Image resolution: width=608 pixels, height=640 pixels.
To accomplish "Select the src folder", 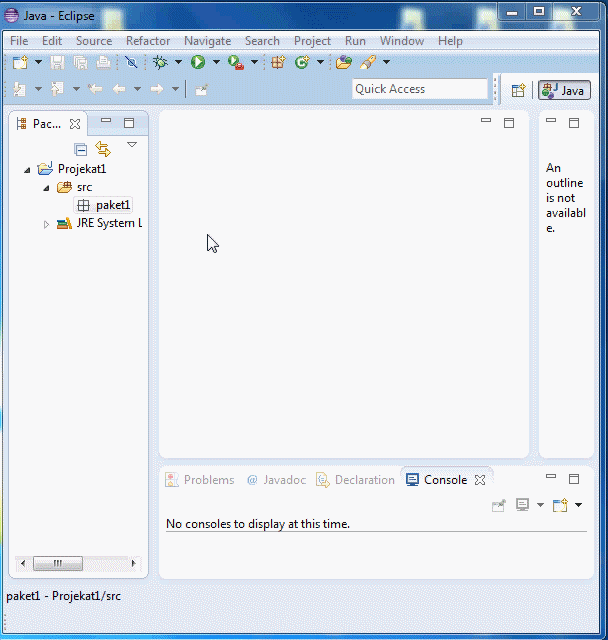I will point(74,187).
